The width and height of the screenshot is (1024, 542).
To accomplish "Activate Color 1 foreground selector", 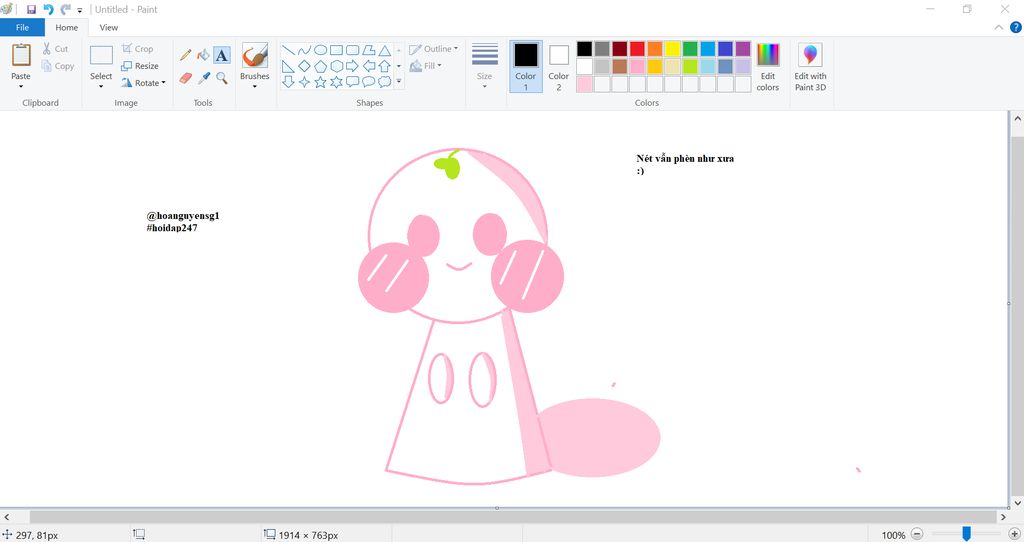I will point(526,66).
